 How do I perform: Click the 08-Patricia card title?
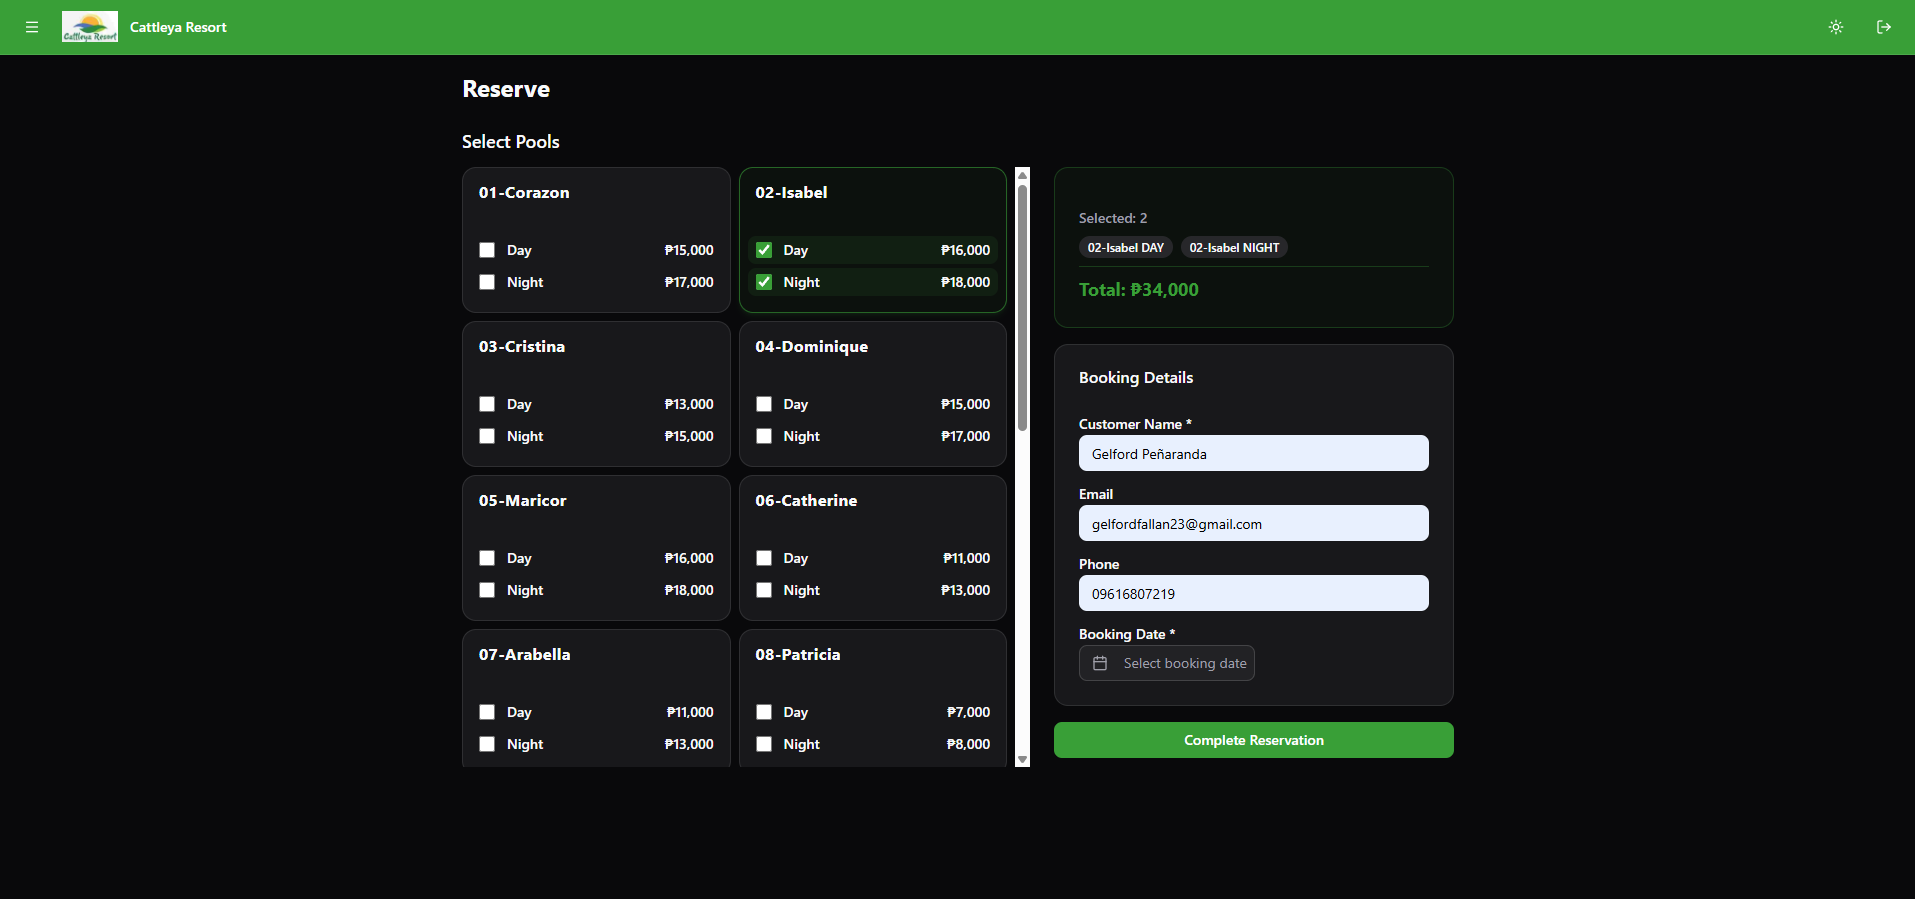click(798, 654)
